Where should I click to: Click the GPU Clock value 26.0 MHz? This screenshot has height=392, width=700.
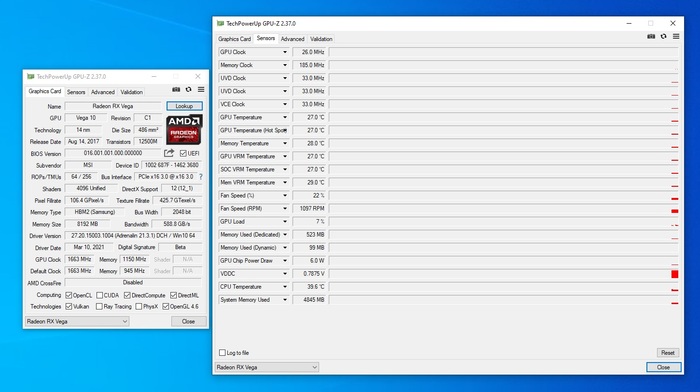pyautogui.click(x=309, y=52)
